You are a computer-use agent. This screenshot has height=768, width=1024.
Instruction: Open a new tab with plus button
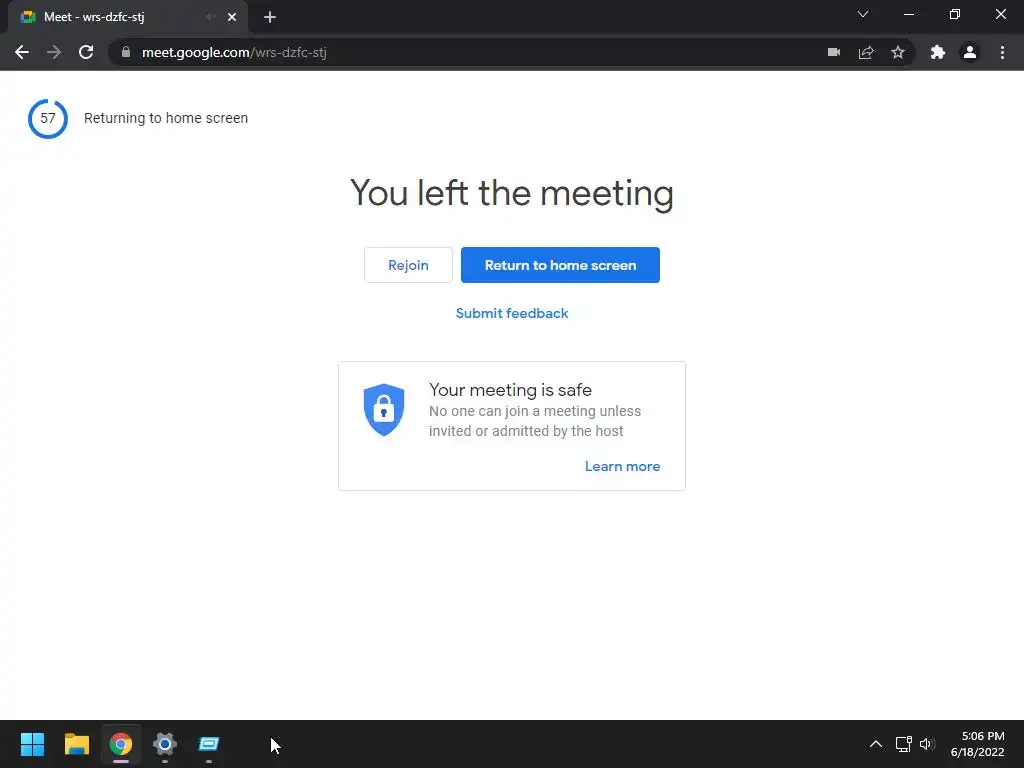pyautogui.click(x=270, y=17)
